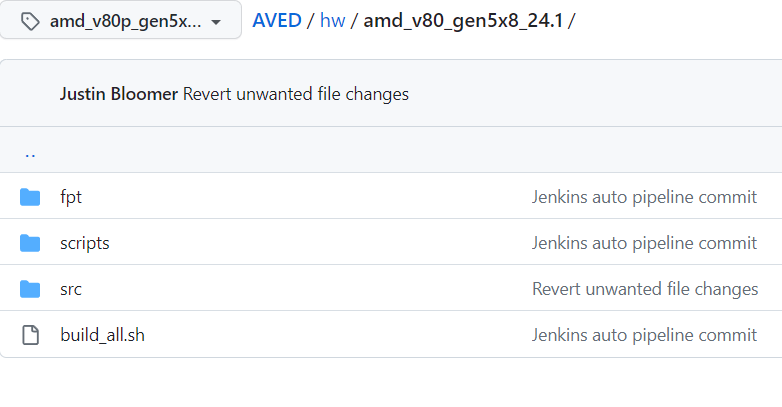
Task: Open the build_all.sh file
Action: [103, 335]
